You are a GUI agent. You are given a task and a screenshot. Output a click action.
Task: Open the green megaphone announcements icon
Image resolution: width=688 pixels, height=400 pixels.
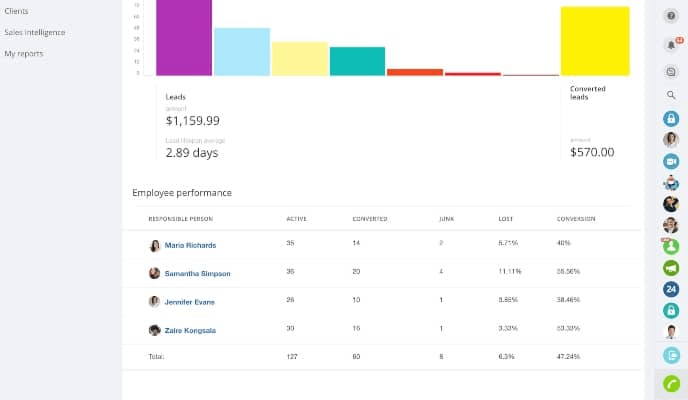coord(671,268)
